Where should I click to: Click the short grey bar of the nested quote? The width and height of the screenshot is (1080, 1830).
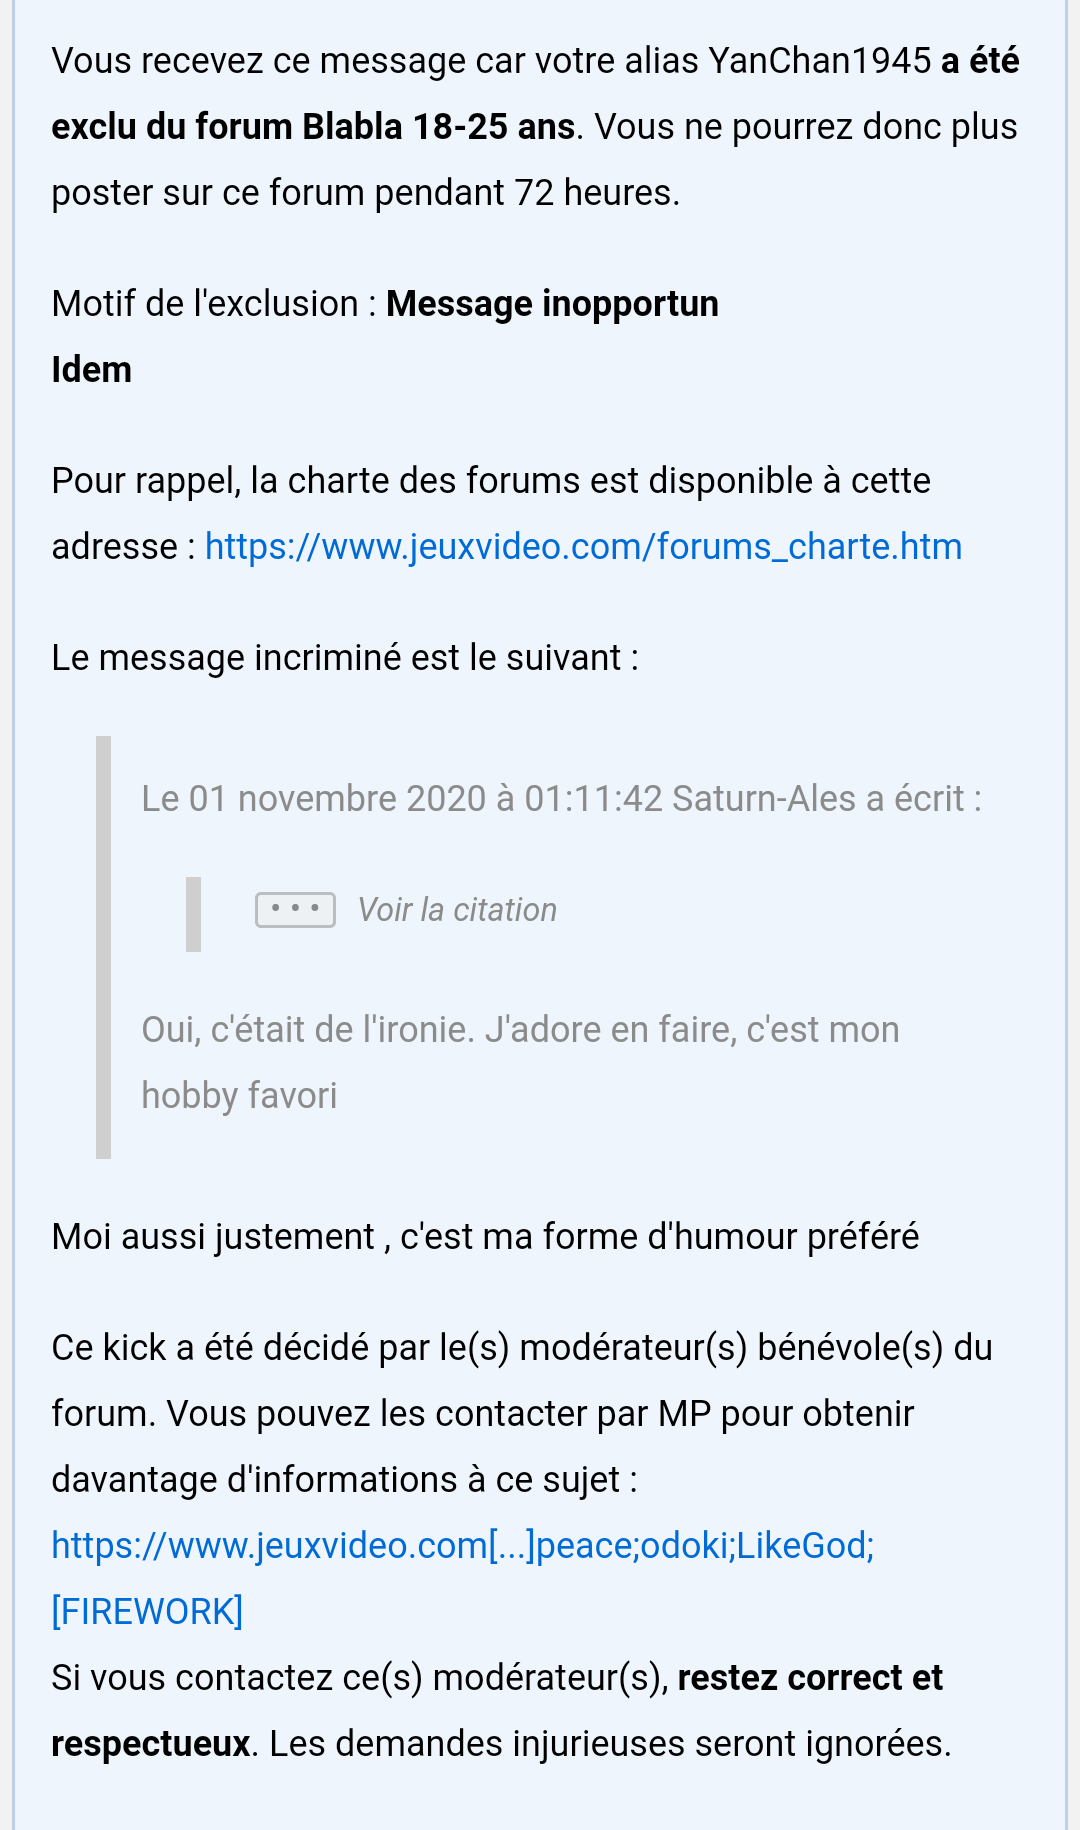(x=193, y=914)
